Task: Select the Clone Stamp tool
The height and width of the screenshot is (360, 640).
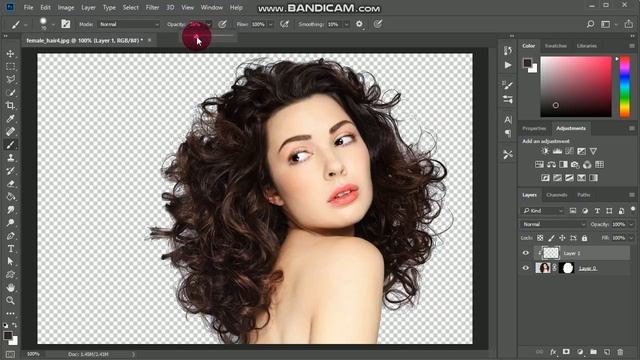Action: click(x=11, y=158)
